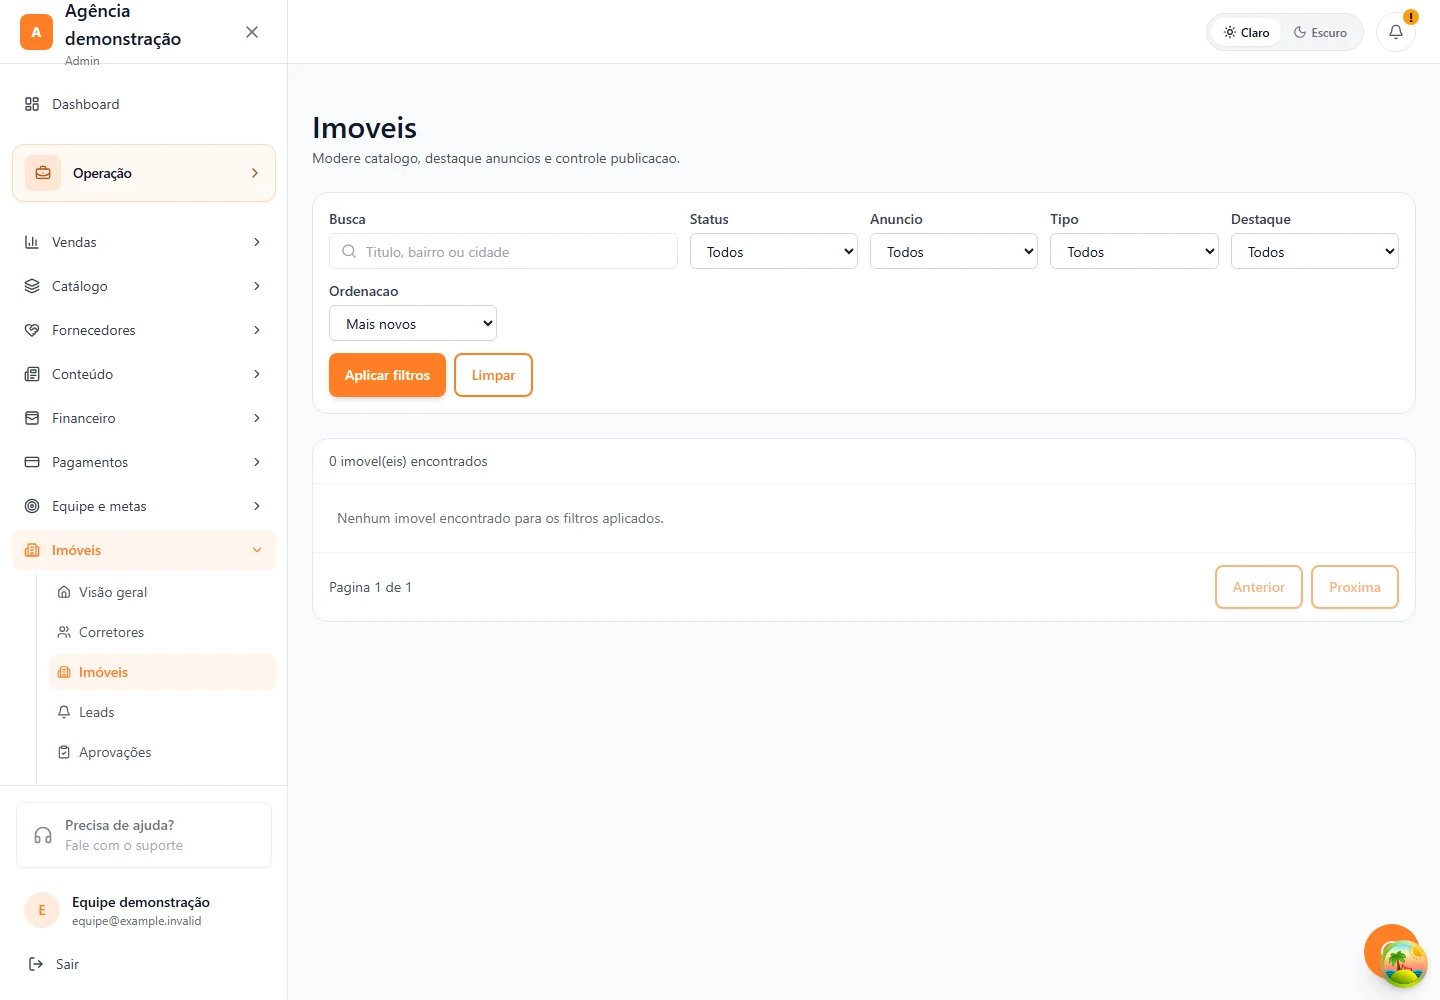1440x1000 pixels.
Task: Open Aprovações submenu item
Action: coord(162,752)
